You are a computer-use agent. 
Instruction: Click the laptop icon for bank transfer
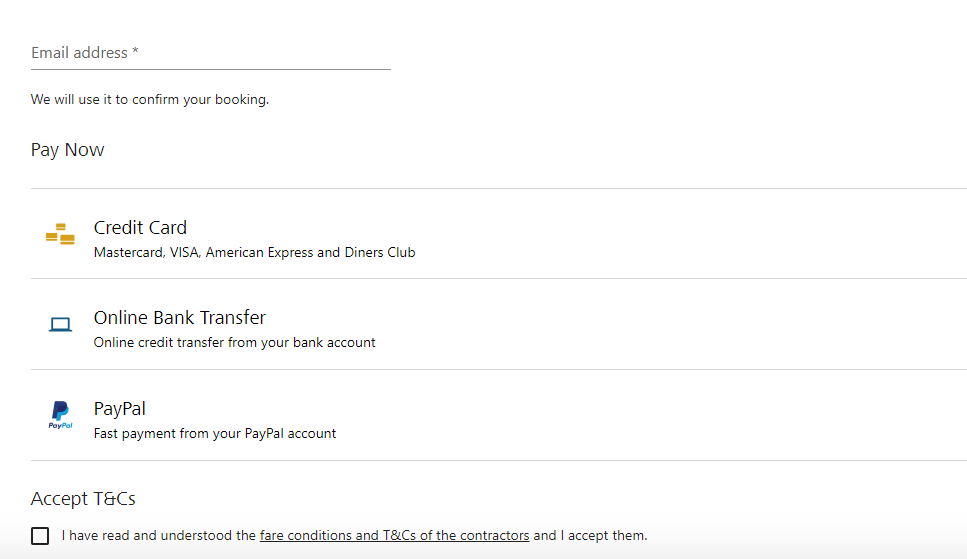coord(60,324)
